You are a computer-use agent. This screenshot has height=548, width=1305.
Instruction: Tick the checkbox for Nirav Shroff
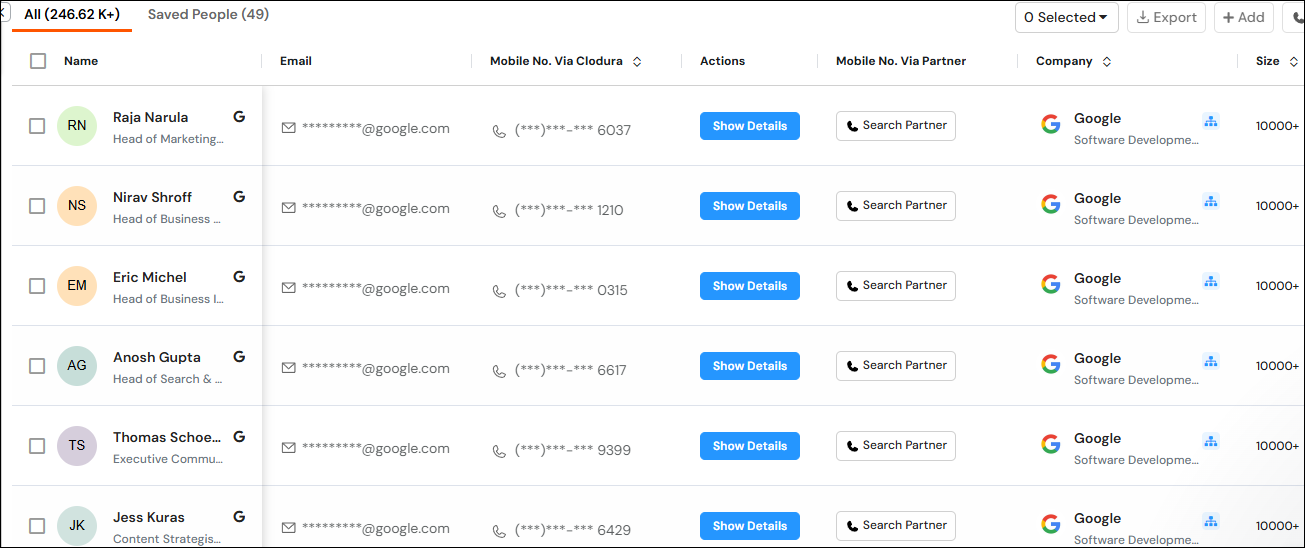click(x=37, y=206)
